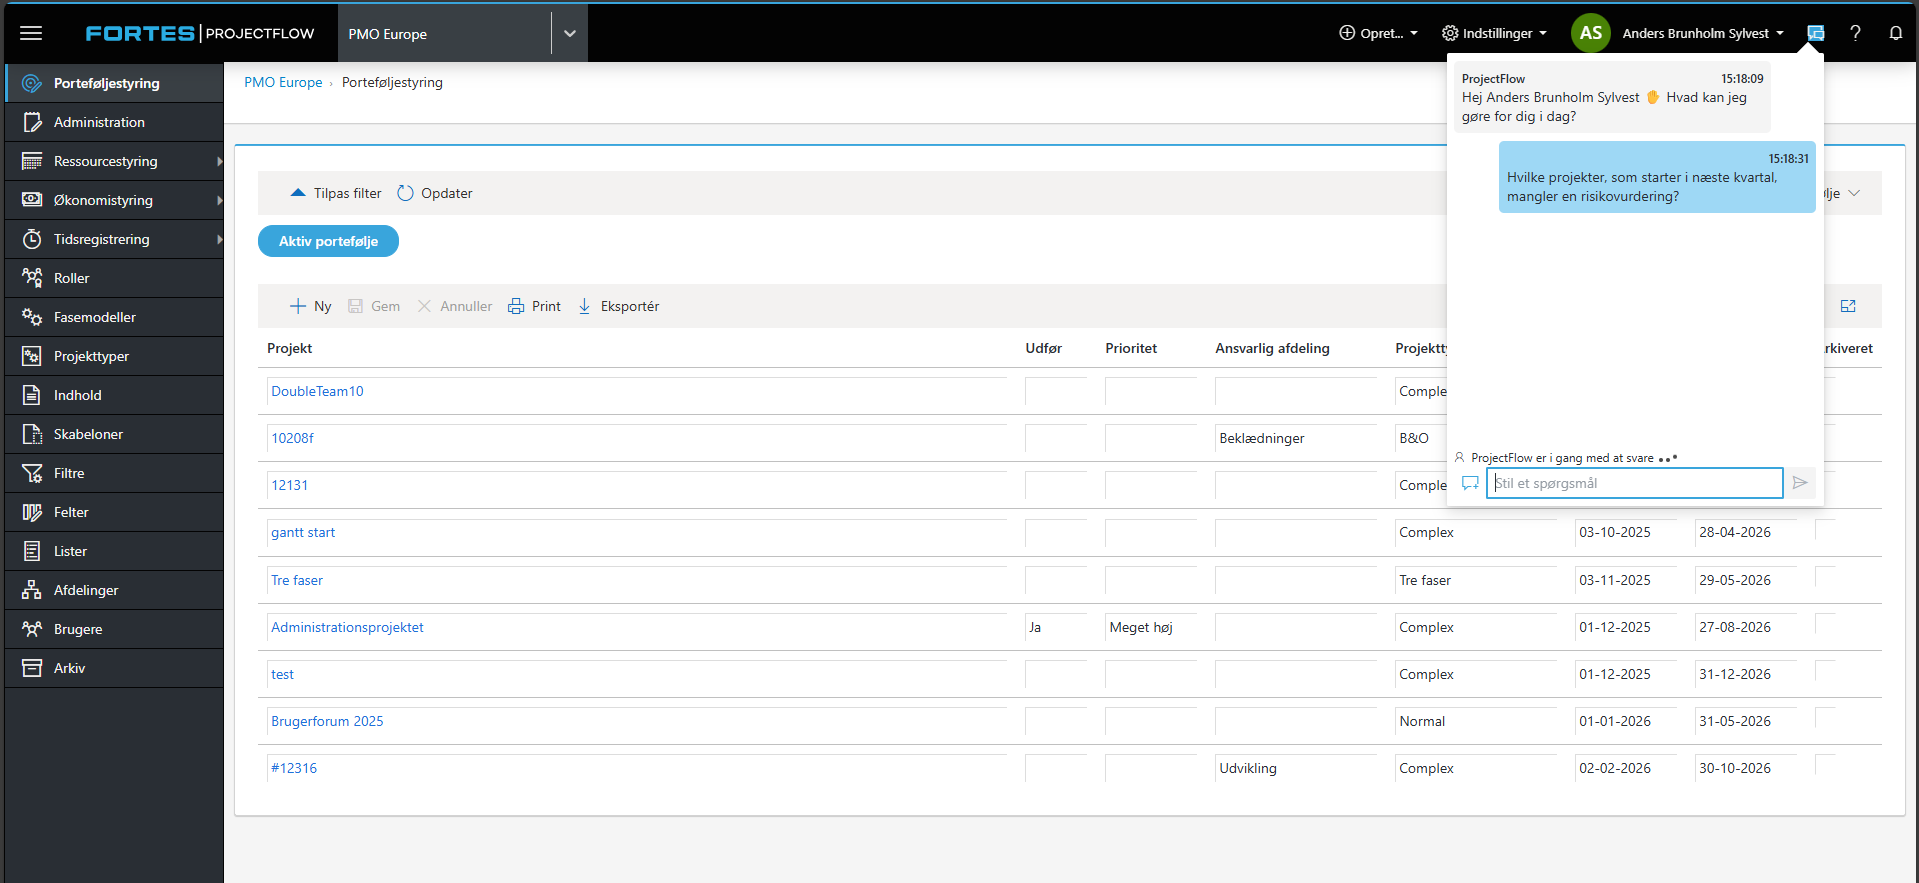Click the Skabeloner sidebar icon
The height and width of the screenshot is (883, 1919).
[x=32, y=434]
